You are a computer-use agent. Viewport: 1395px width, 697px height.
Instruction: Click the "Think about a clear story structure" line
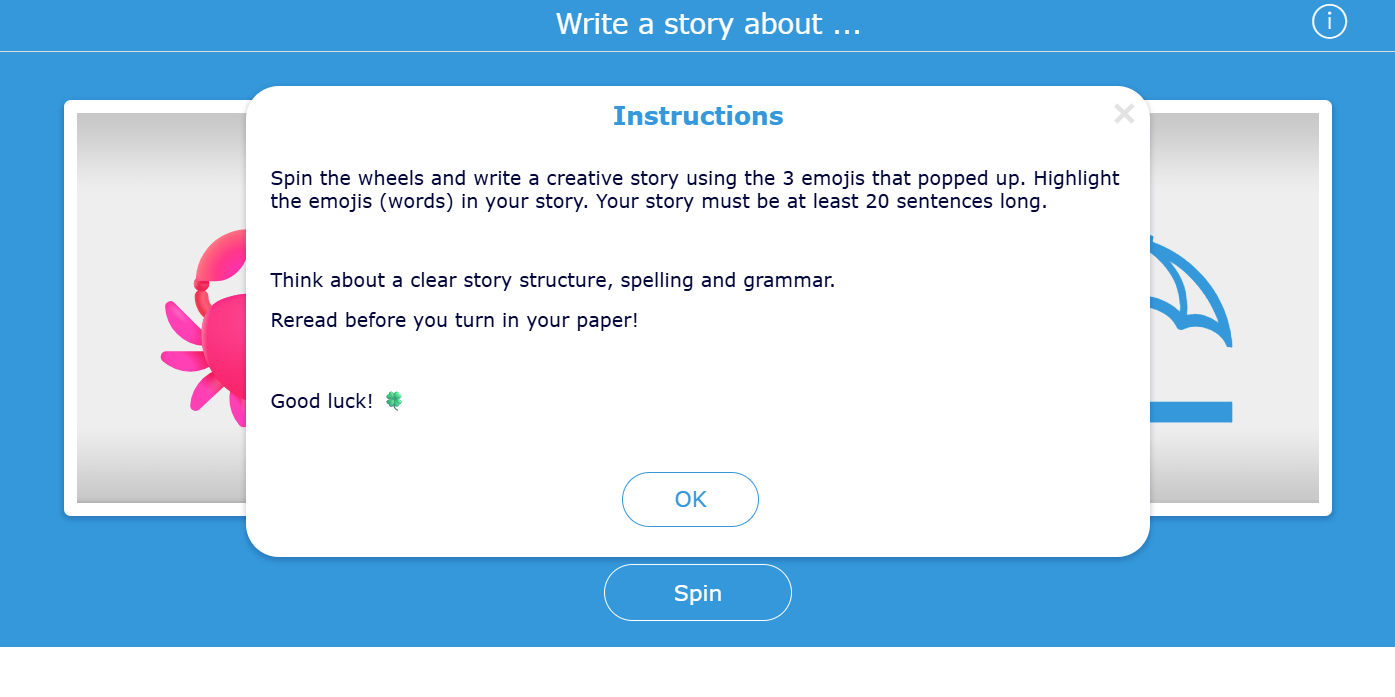[x=552, y=280]
